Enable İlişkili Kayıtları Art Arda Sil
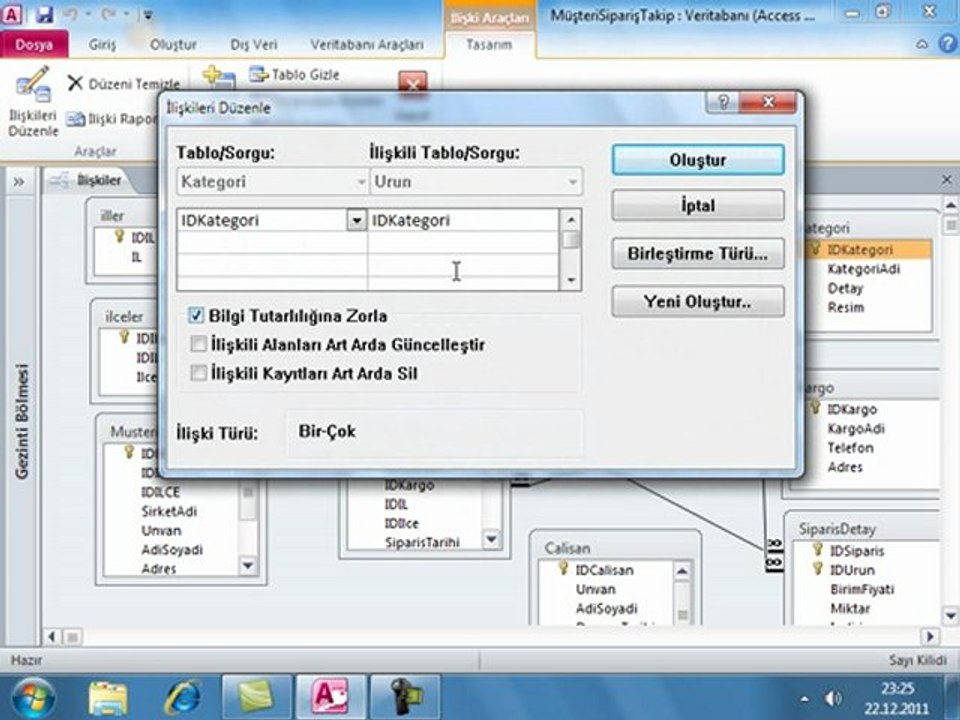The height and width of the screenshot is (720, 960). coord(198,373)
